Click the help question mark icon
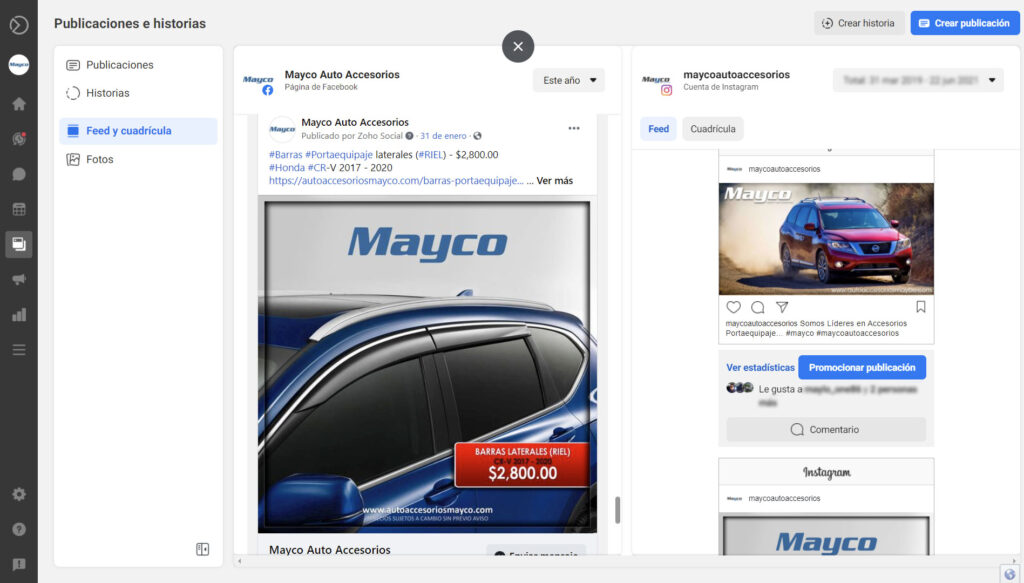 click(x=19, y=529)
